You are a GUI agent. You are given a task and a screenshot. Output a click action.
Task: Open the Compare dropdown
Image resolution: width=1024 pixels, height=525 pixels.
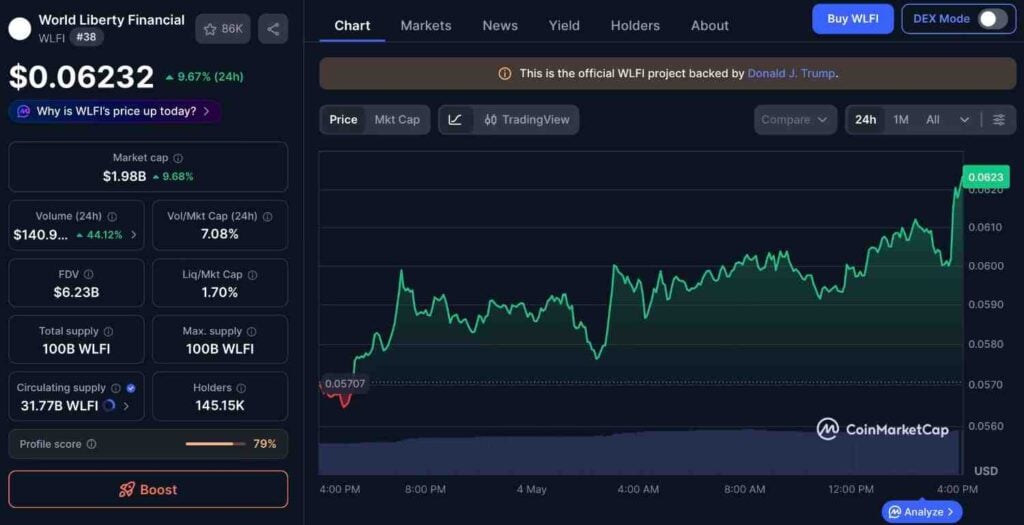[x=795, y=119]
